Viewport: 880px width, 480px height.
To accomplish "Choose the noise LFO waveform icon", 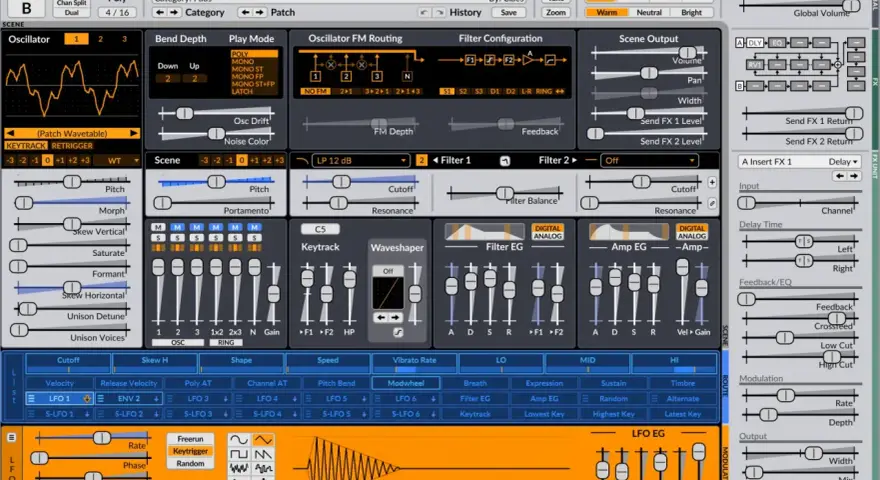I will 239,468.
